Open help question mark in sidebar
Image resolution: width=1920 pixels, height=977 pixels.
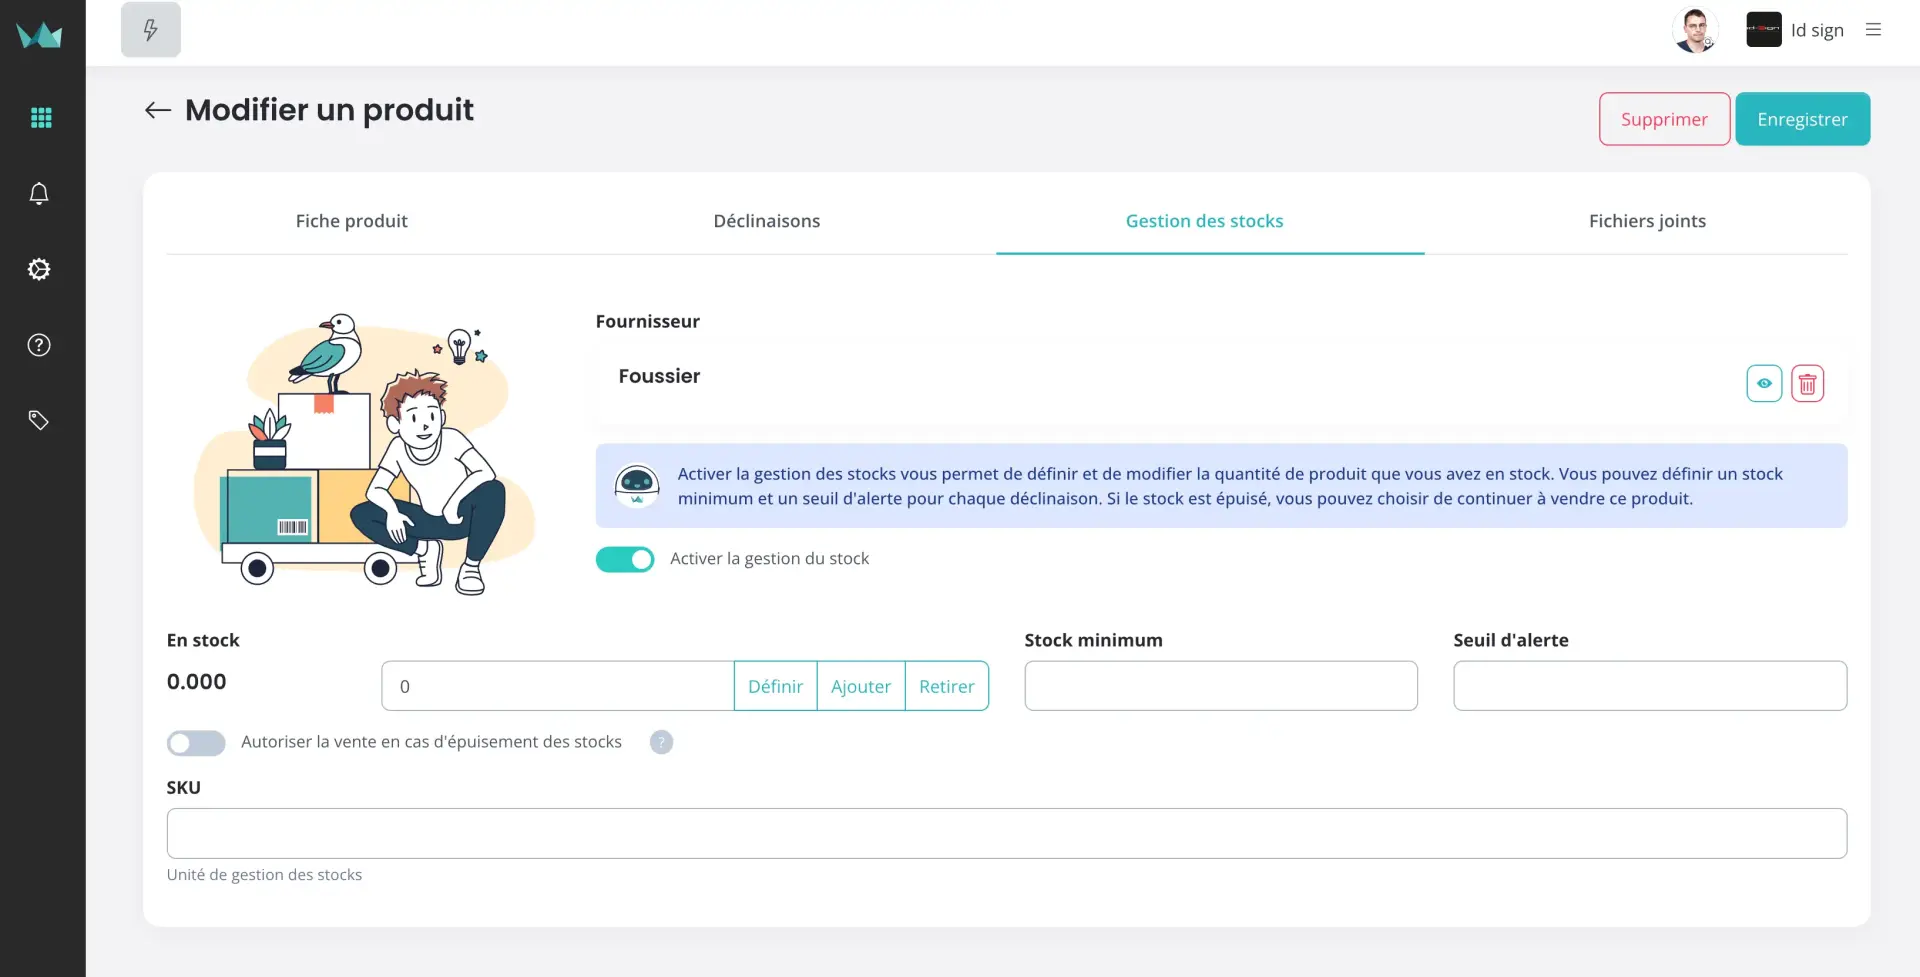click(x=39, y=345)
